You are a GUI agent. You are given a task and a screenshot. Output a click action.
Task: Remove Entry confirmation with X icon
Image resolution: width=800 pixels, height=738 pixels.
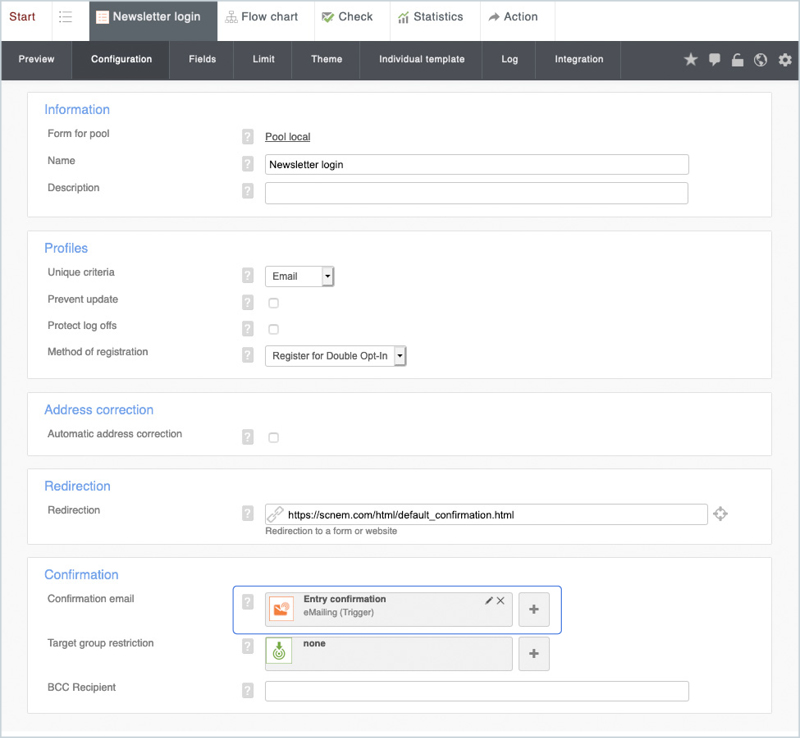(501, 600)
